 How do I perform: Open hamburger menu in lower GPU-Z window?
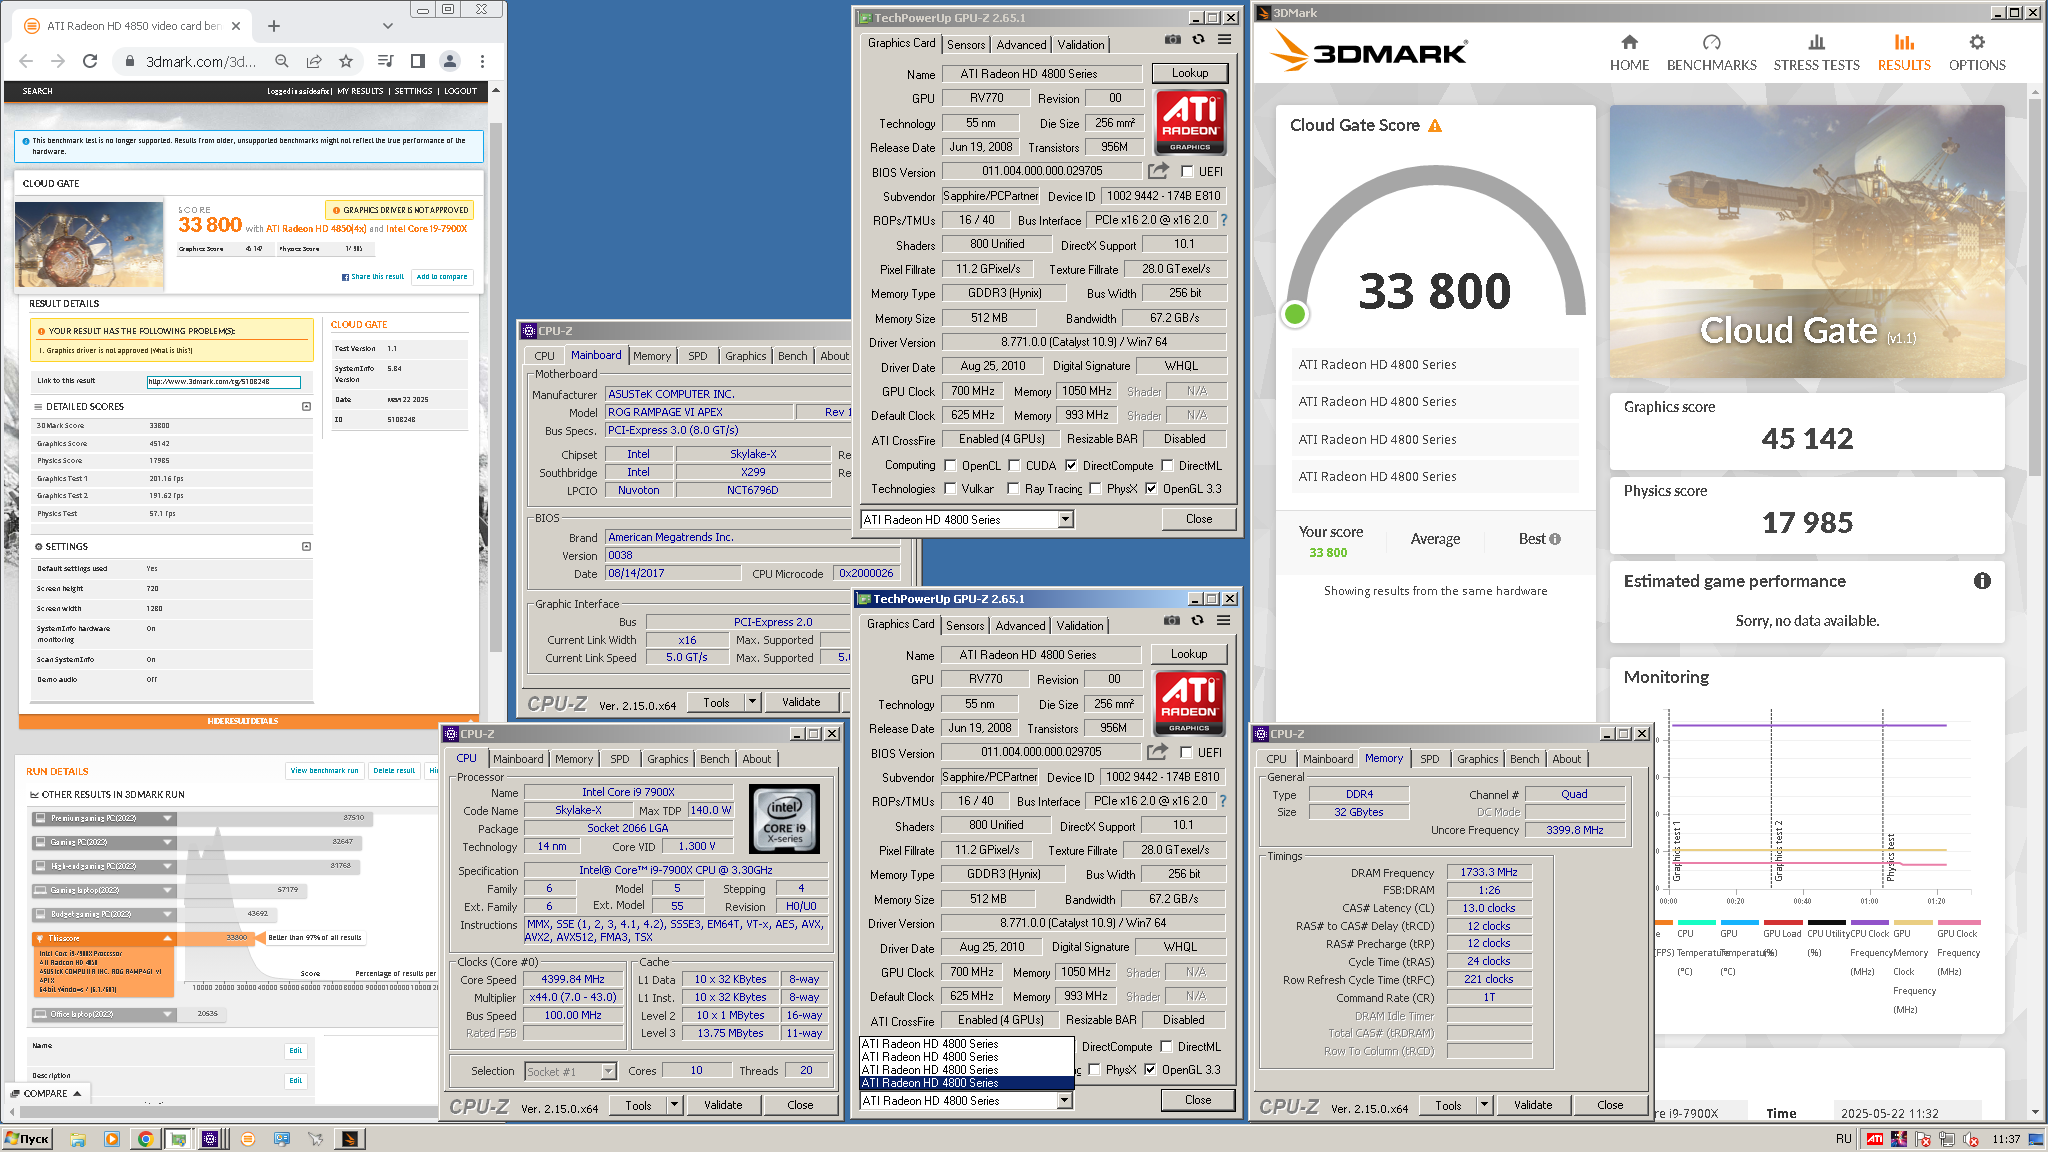coord(1223,621)
